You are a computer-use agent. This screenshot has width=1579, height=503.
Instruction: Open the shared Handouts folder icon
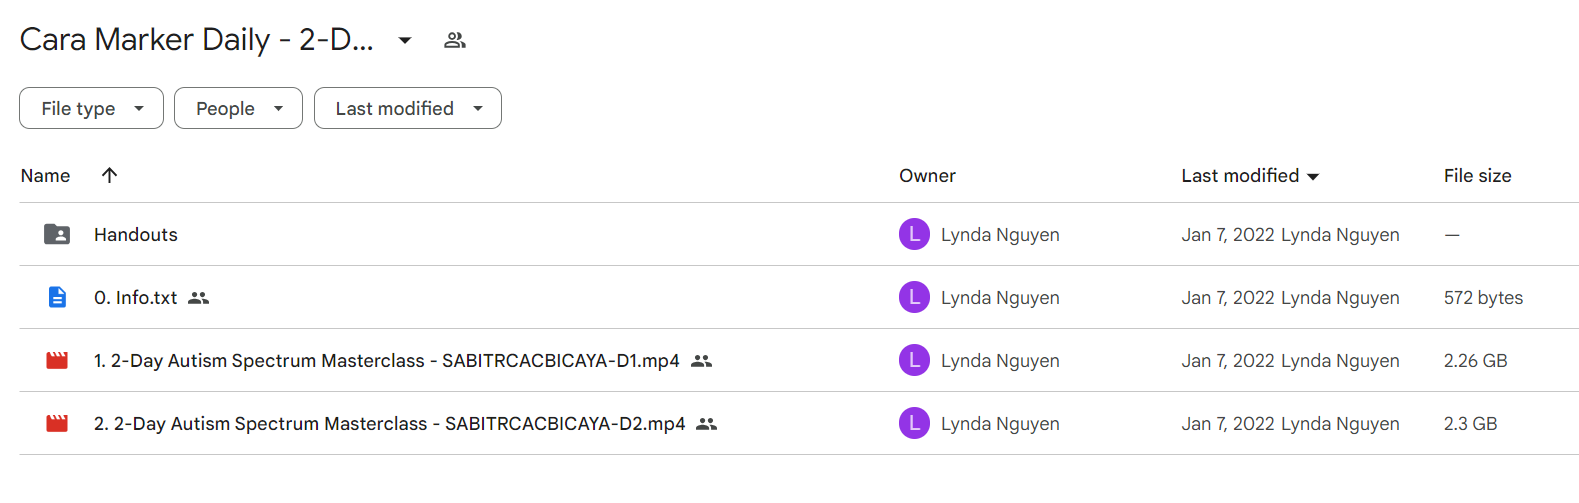57,234
